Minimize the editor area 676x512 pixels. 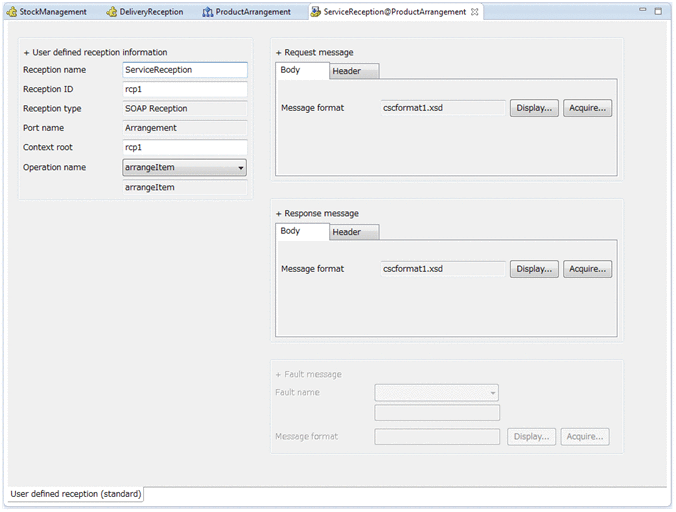click(643, 11)
